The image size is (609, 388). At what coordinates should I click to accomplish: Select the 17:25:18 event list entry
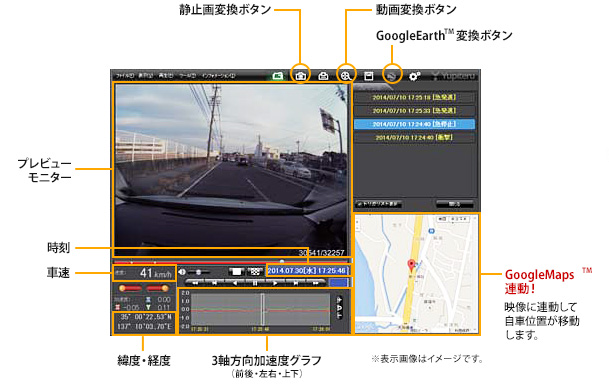pos(414,97)
